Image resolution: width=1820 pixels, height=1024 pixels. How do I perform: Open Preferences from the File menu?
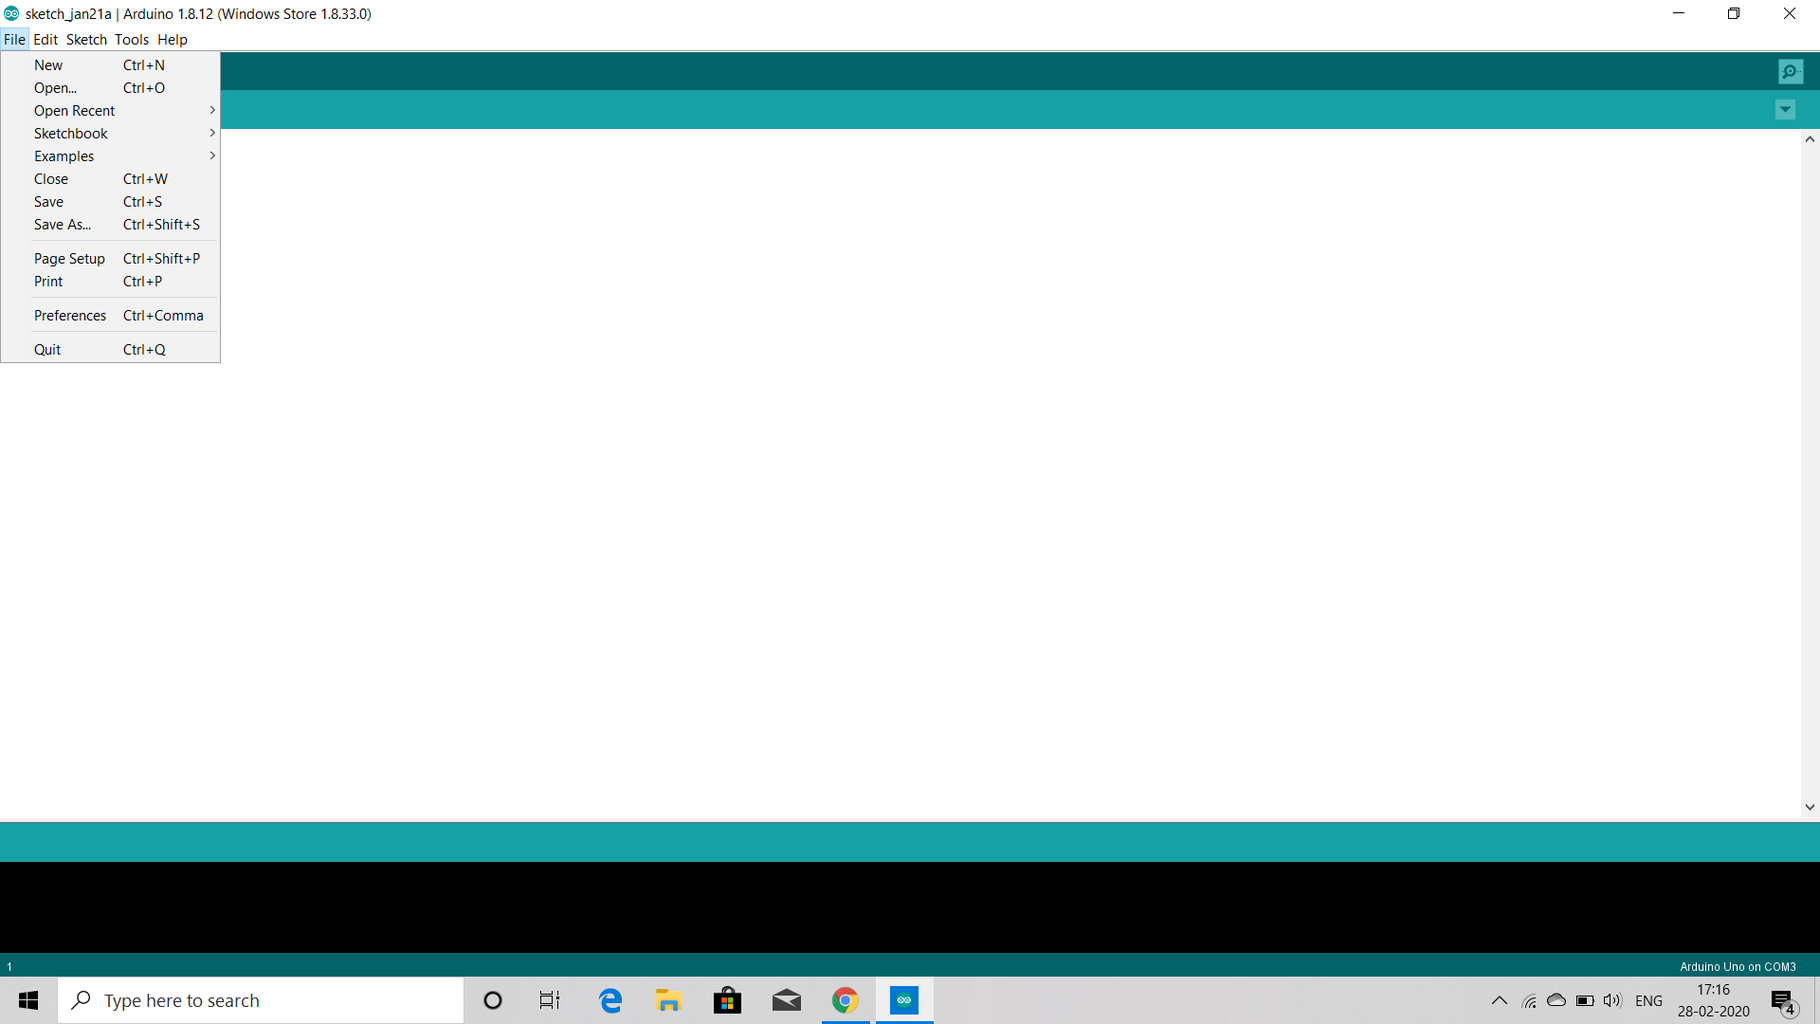click(110, 316)
